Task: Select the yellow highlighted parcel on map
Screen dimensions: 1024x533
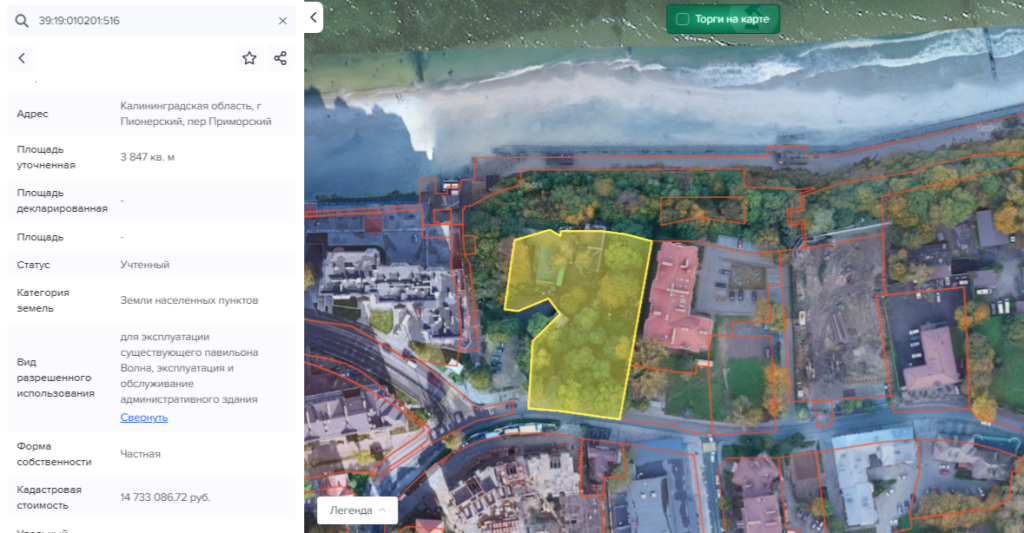Action: (585, 330)
